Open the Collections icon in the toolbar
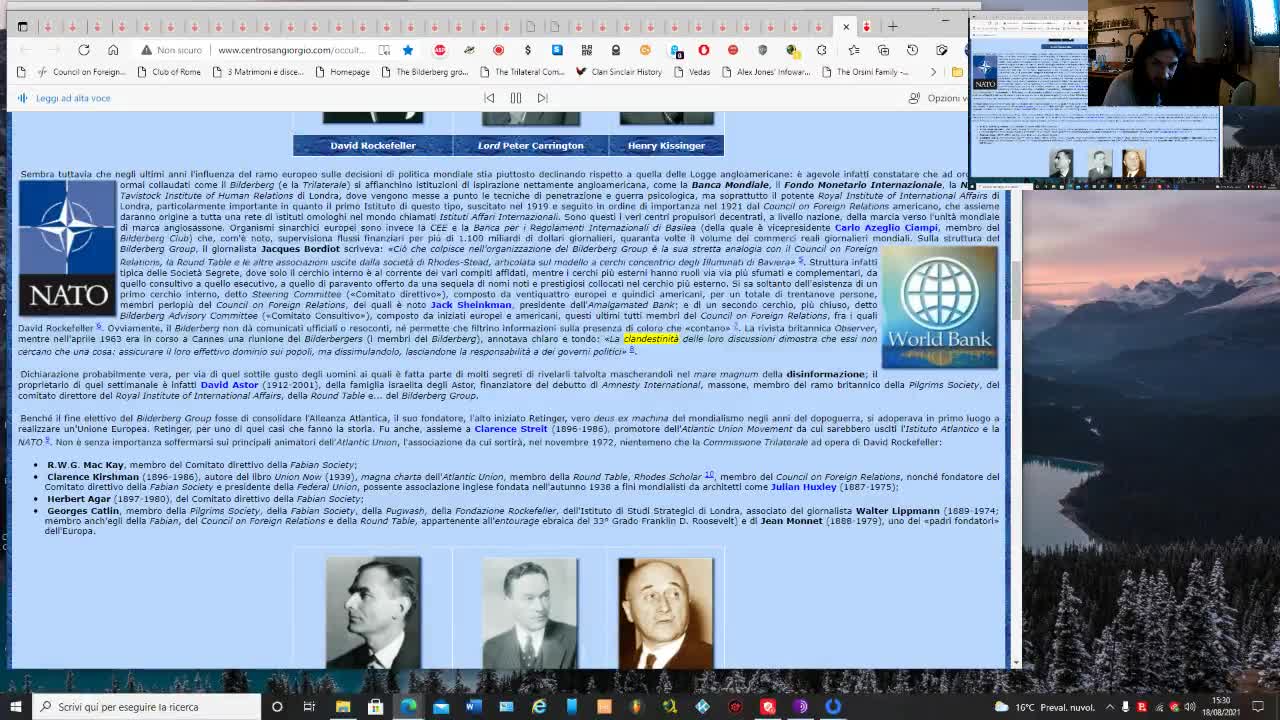The height and width of the screenshot is (720, 1280). 883,50
